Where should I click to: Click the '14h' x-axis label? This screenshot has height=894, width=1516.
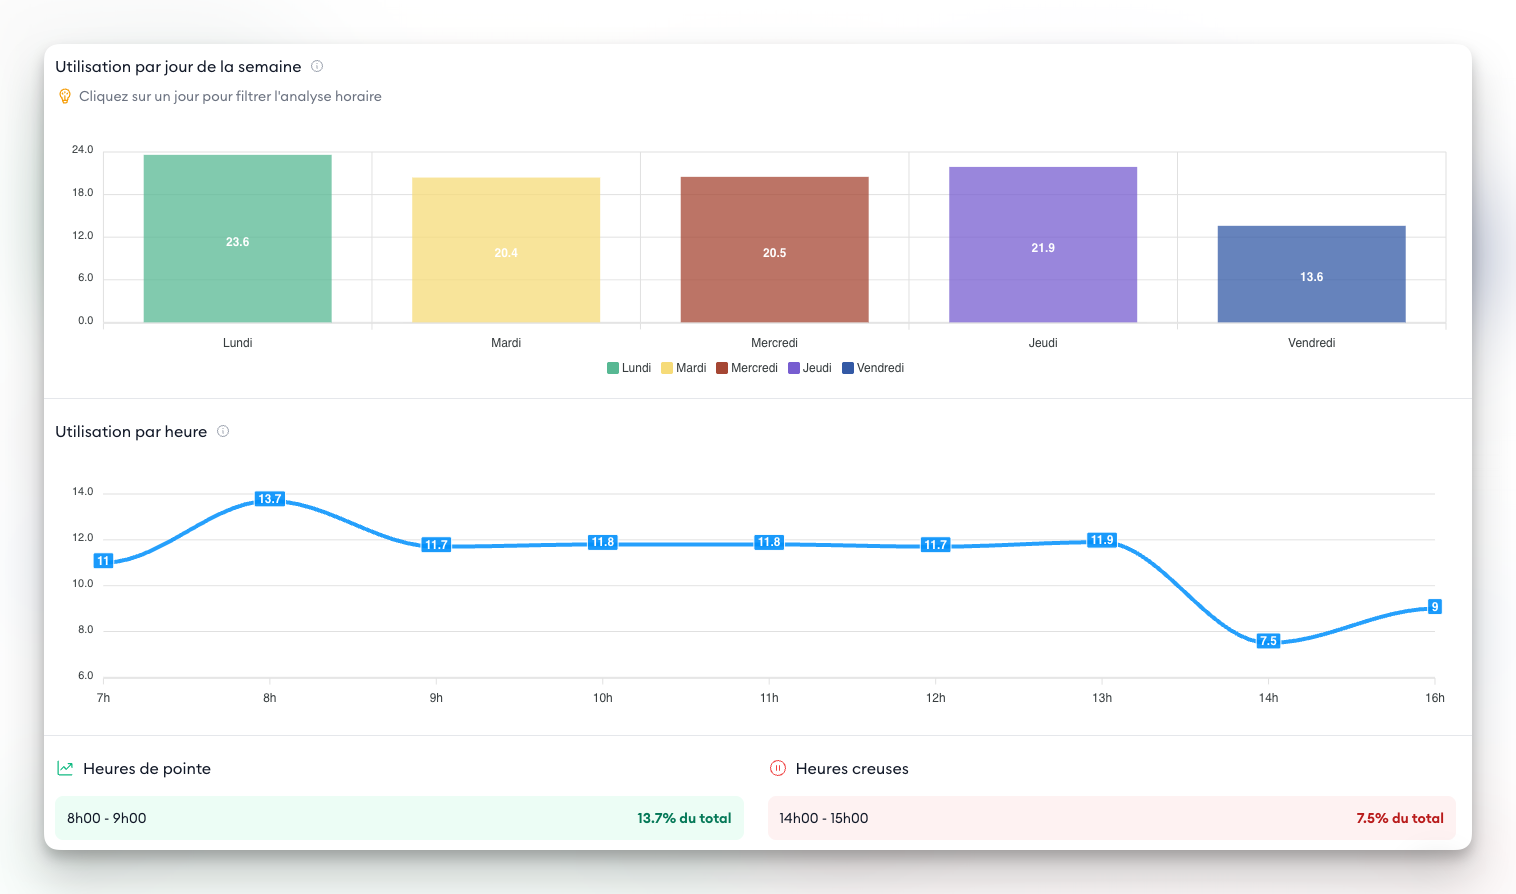(1268, 698)
